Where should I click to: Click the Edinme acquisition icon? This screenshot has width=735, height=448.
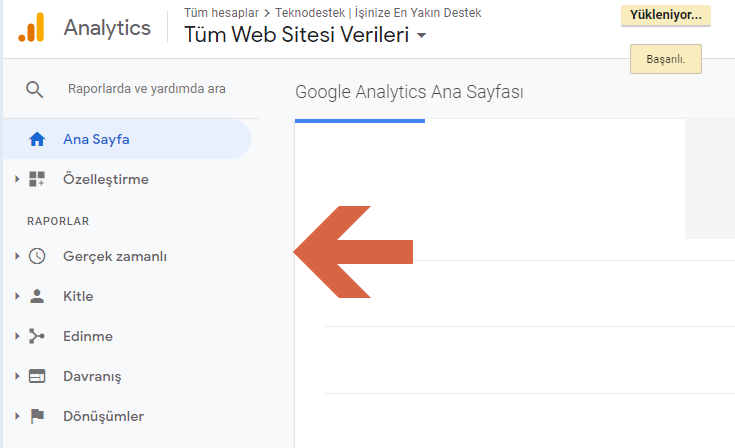click(x=37, y=336)
